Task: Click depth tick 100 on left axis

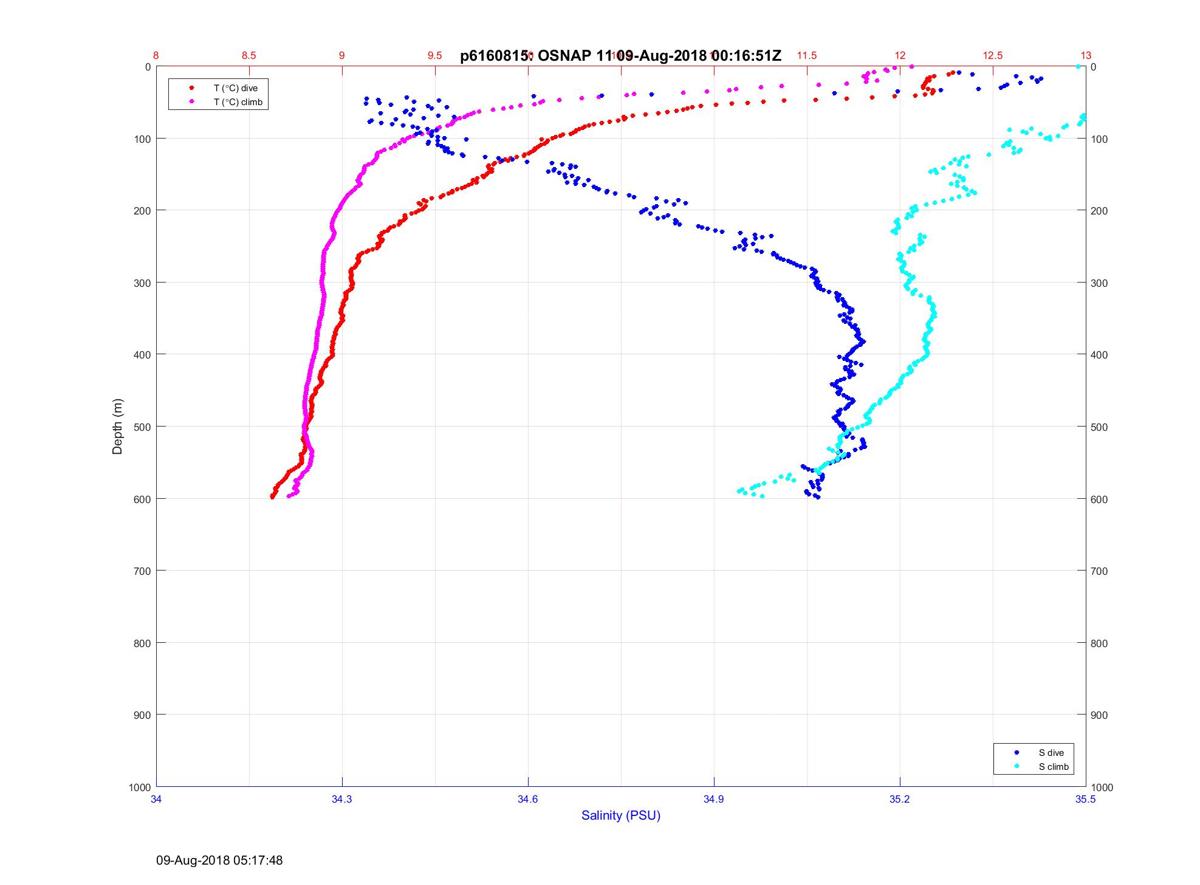Action: 141,139
